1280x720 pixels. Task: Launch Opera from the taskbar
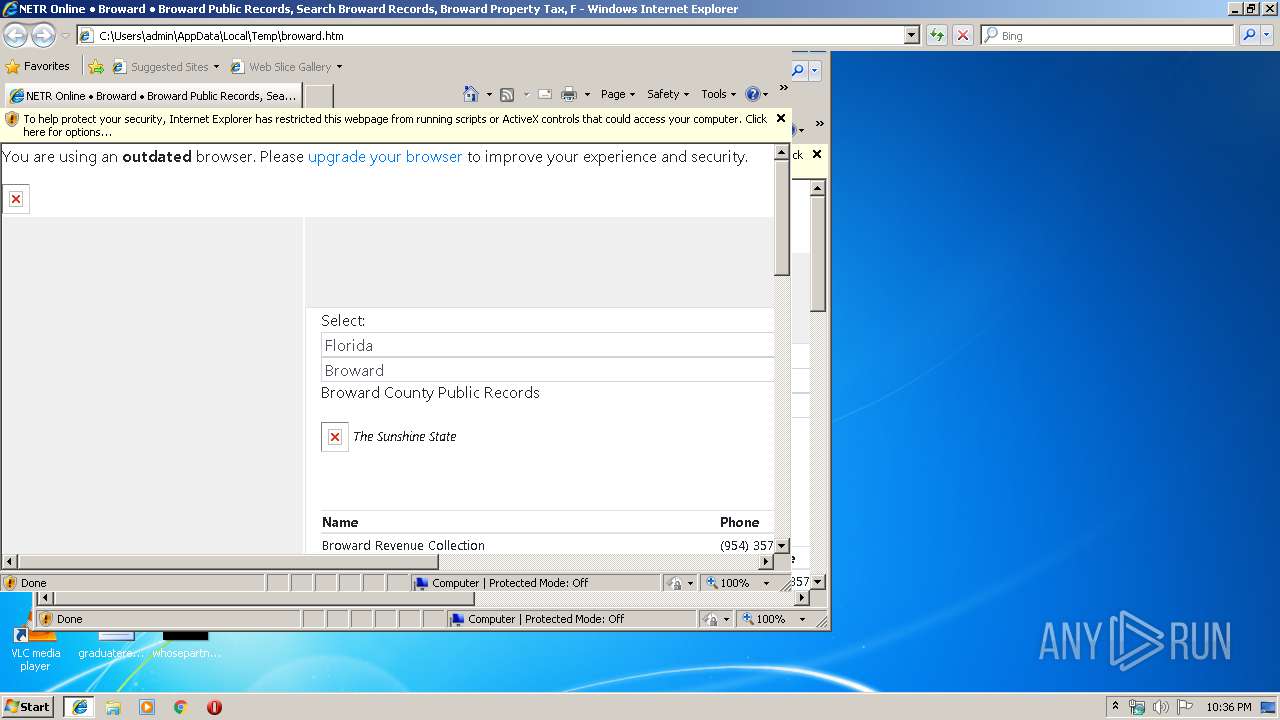214,707
